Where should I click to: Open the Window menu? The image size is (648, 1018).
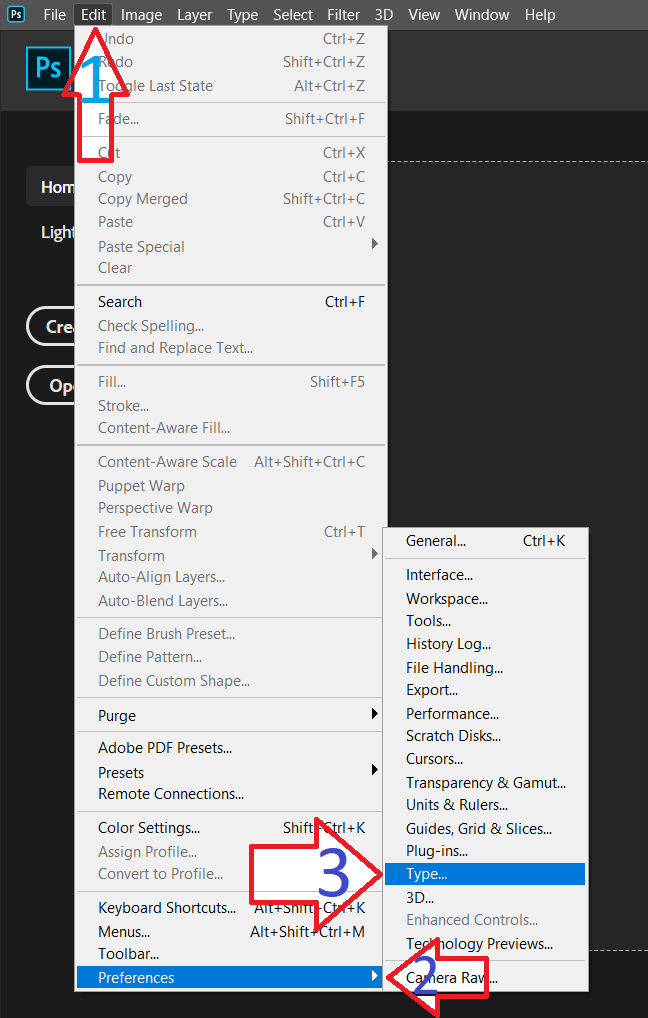tap(482, 14)
